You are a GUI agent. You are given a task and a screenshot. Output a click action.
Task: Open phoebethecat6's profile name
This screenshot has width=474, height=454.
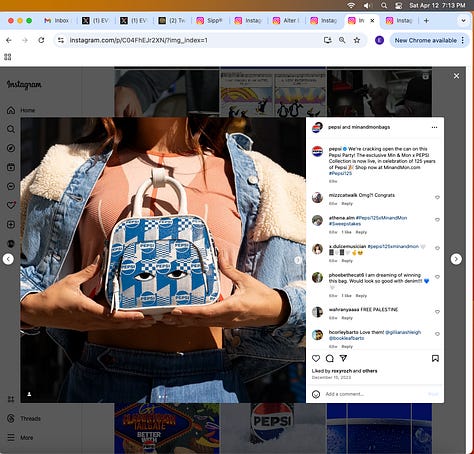(346, 275)
